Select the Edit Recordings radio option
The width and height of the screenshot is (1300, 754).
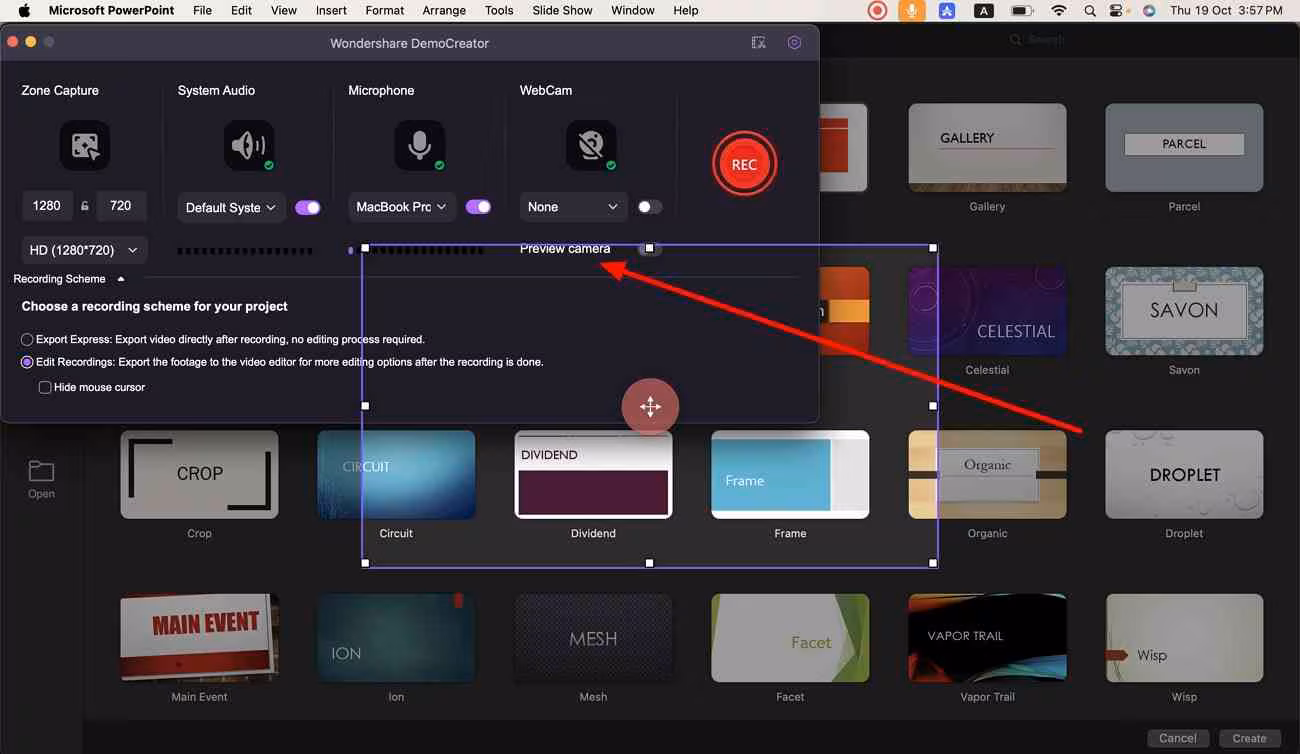[x=27, y=362]
